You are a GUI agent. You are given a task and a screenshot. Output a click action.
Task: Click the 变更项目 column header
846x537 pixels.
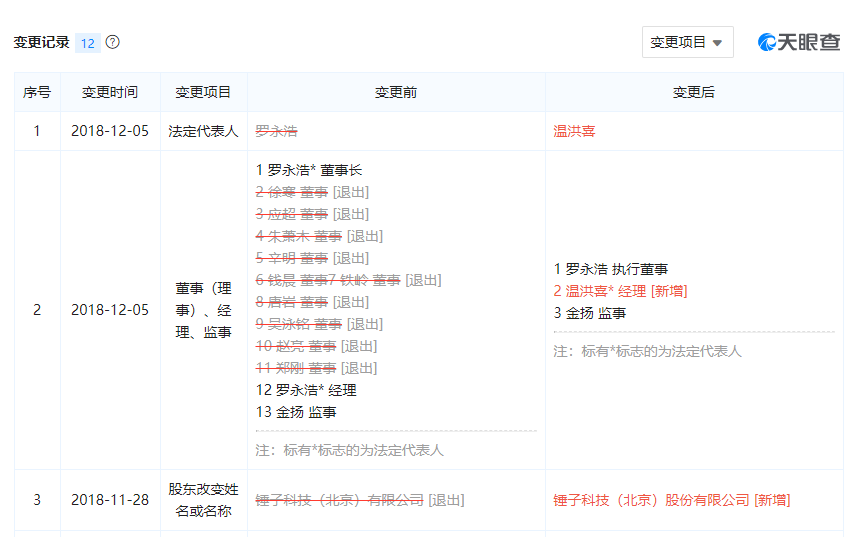(x=203, y=92)
